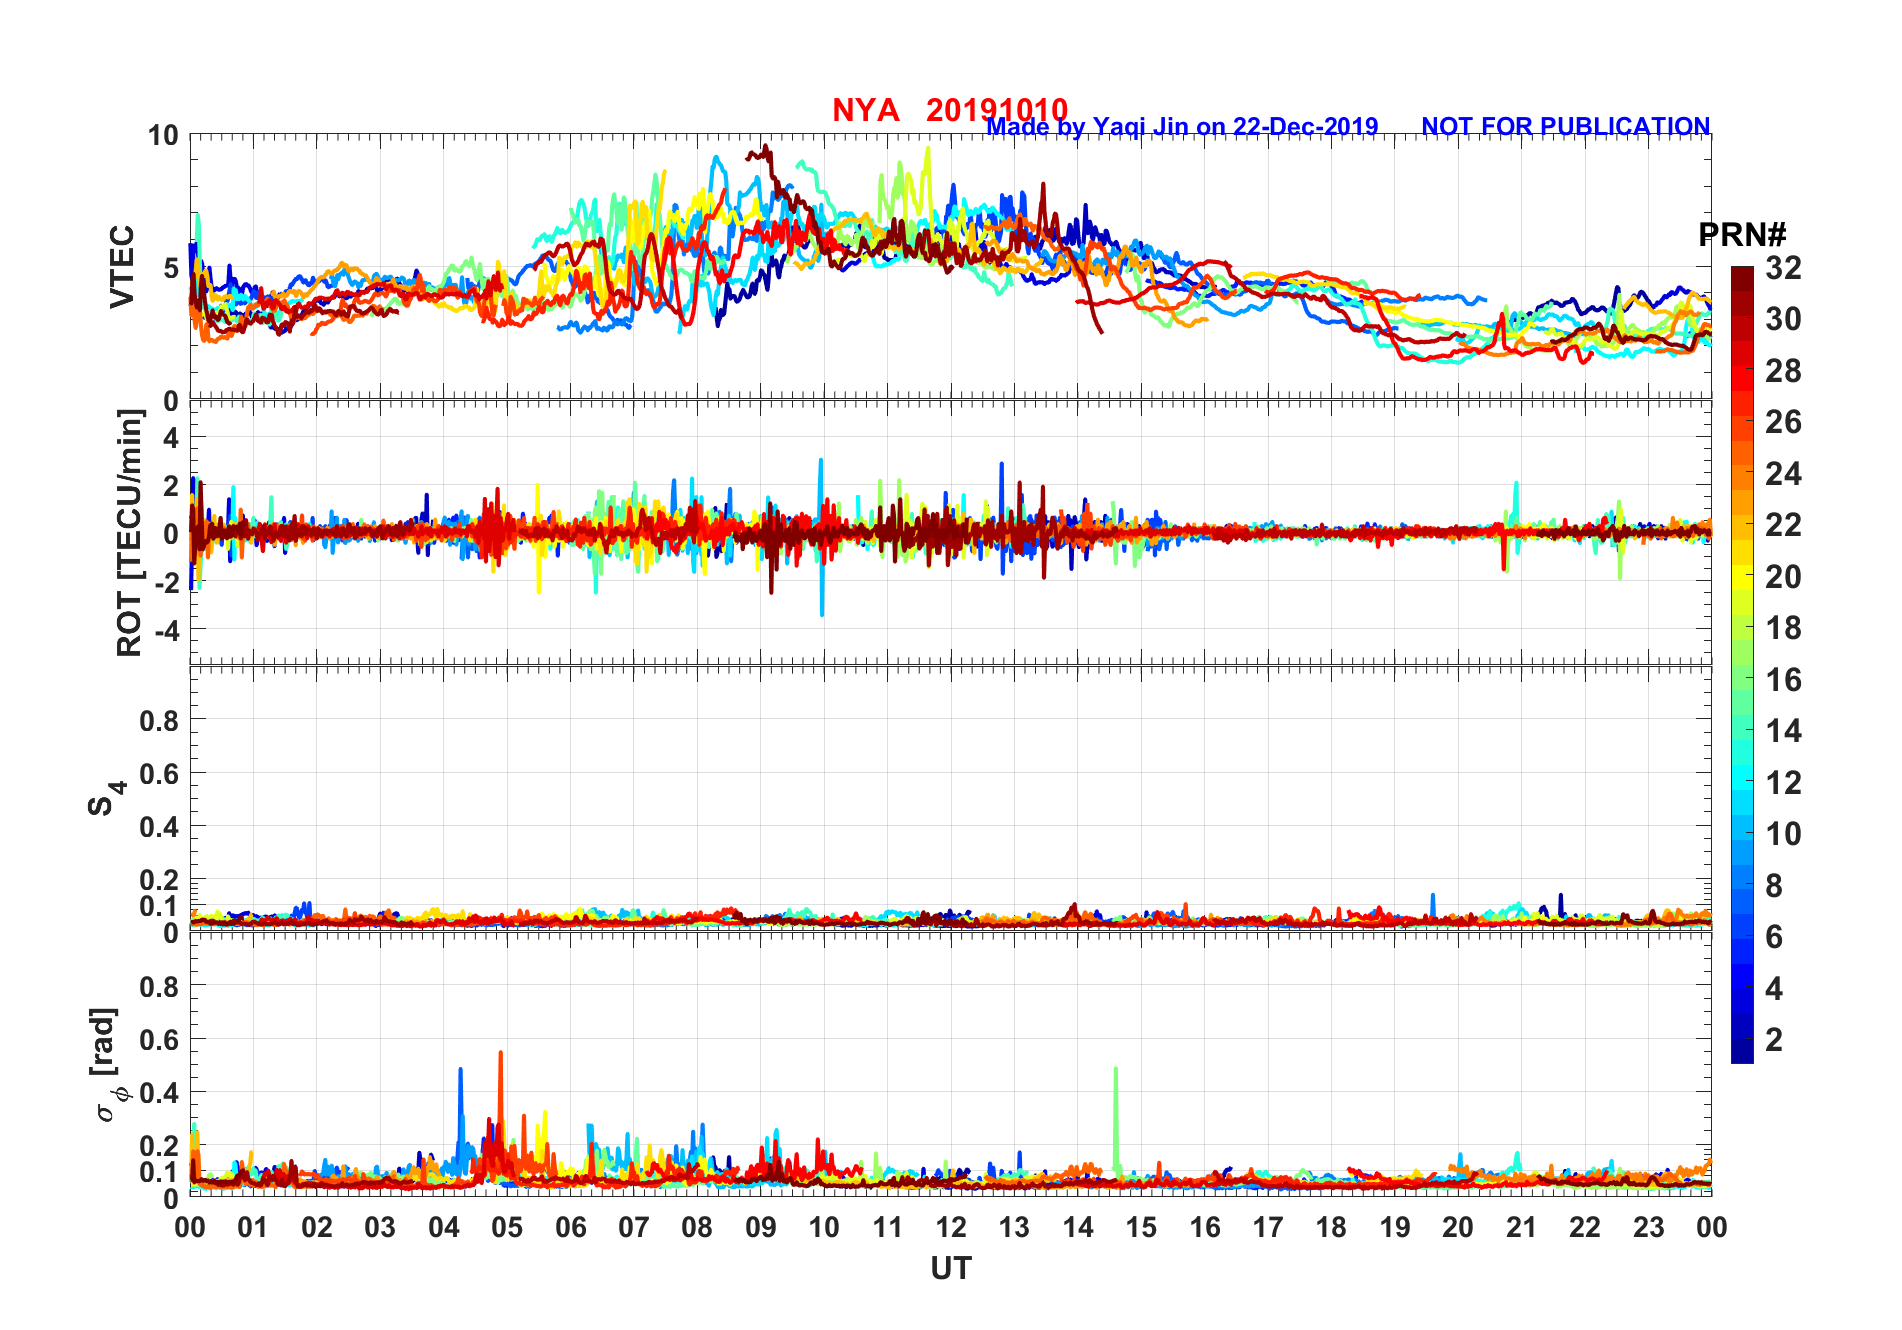Click the VTEC axis tick label 5

[x=171, y=268]
